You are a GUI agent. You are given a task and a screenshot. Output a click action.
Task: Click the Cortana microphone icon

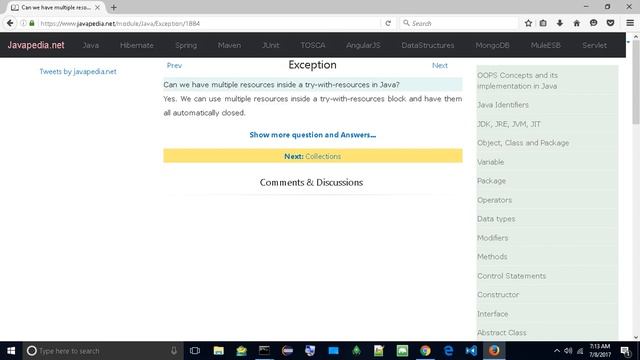(x=173, y=351)
